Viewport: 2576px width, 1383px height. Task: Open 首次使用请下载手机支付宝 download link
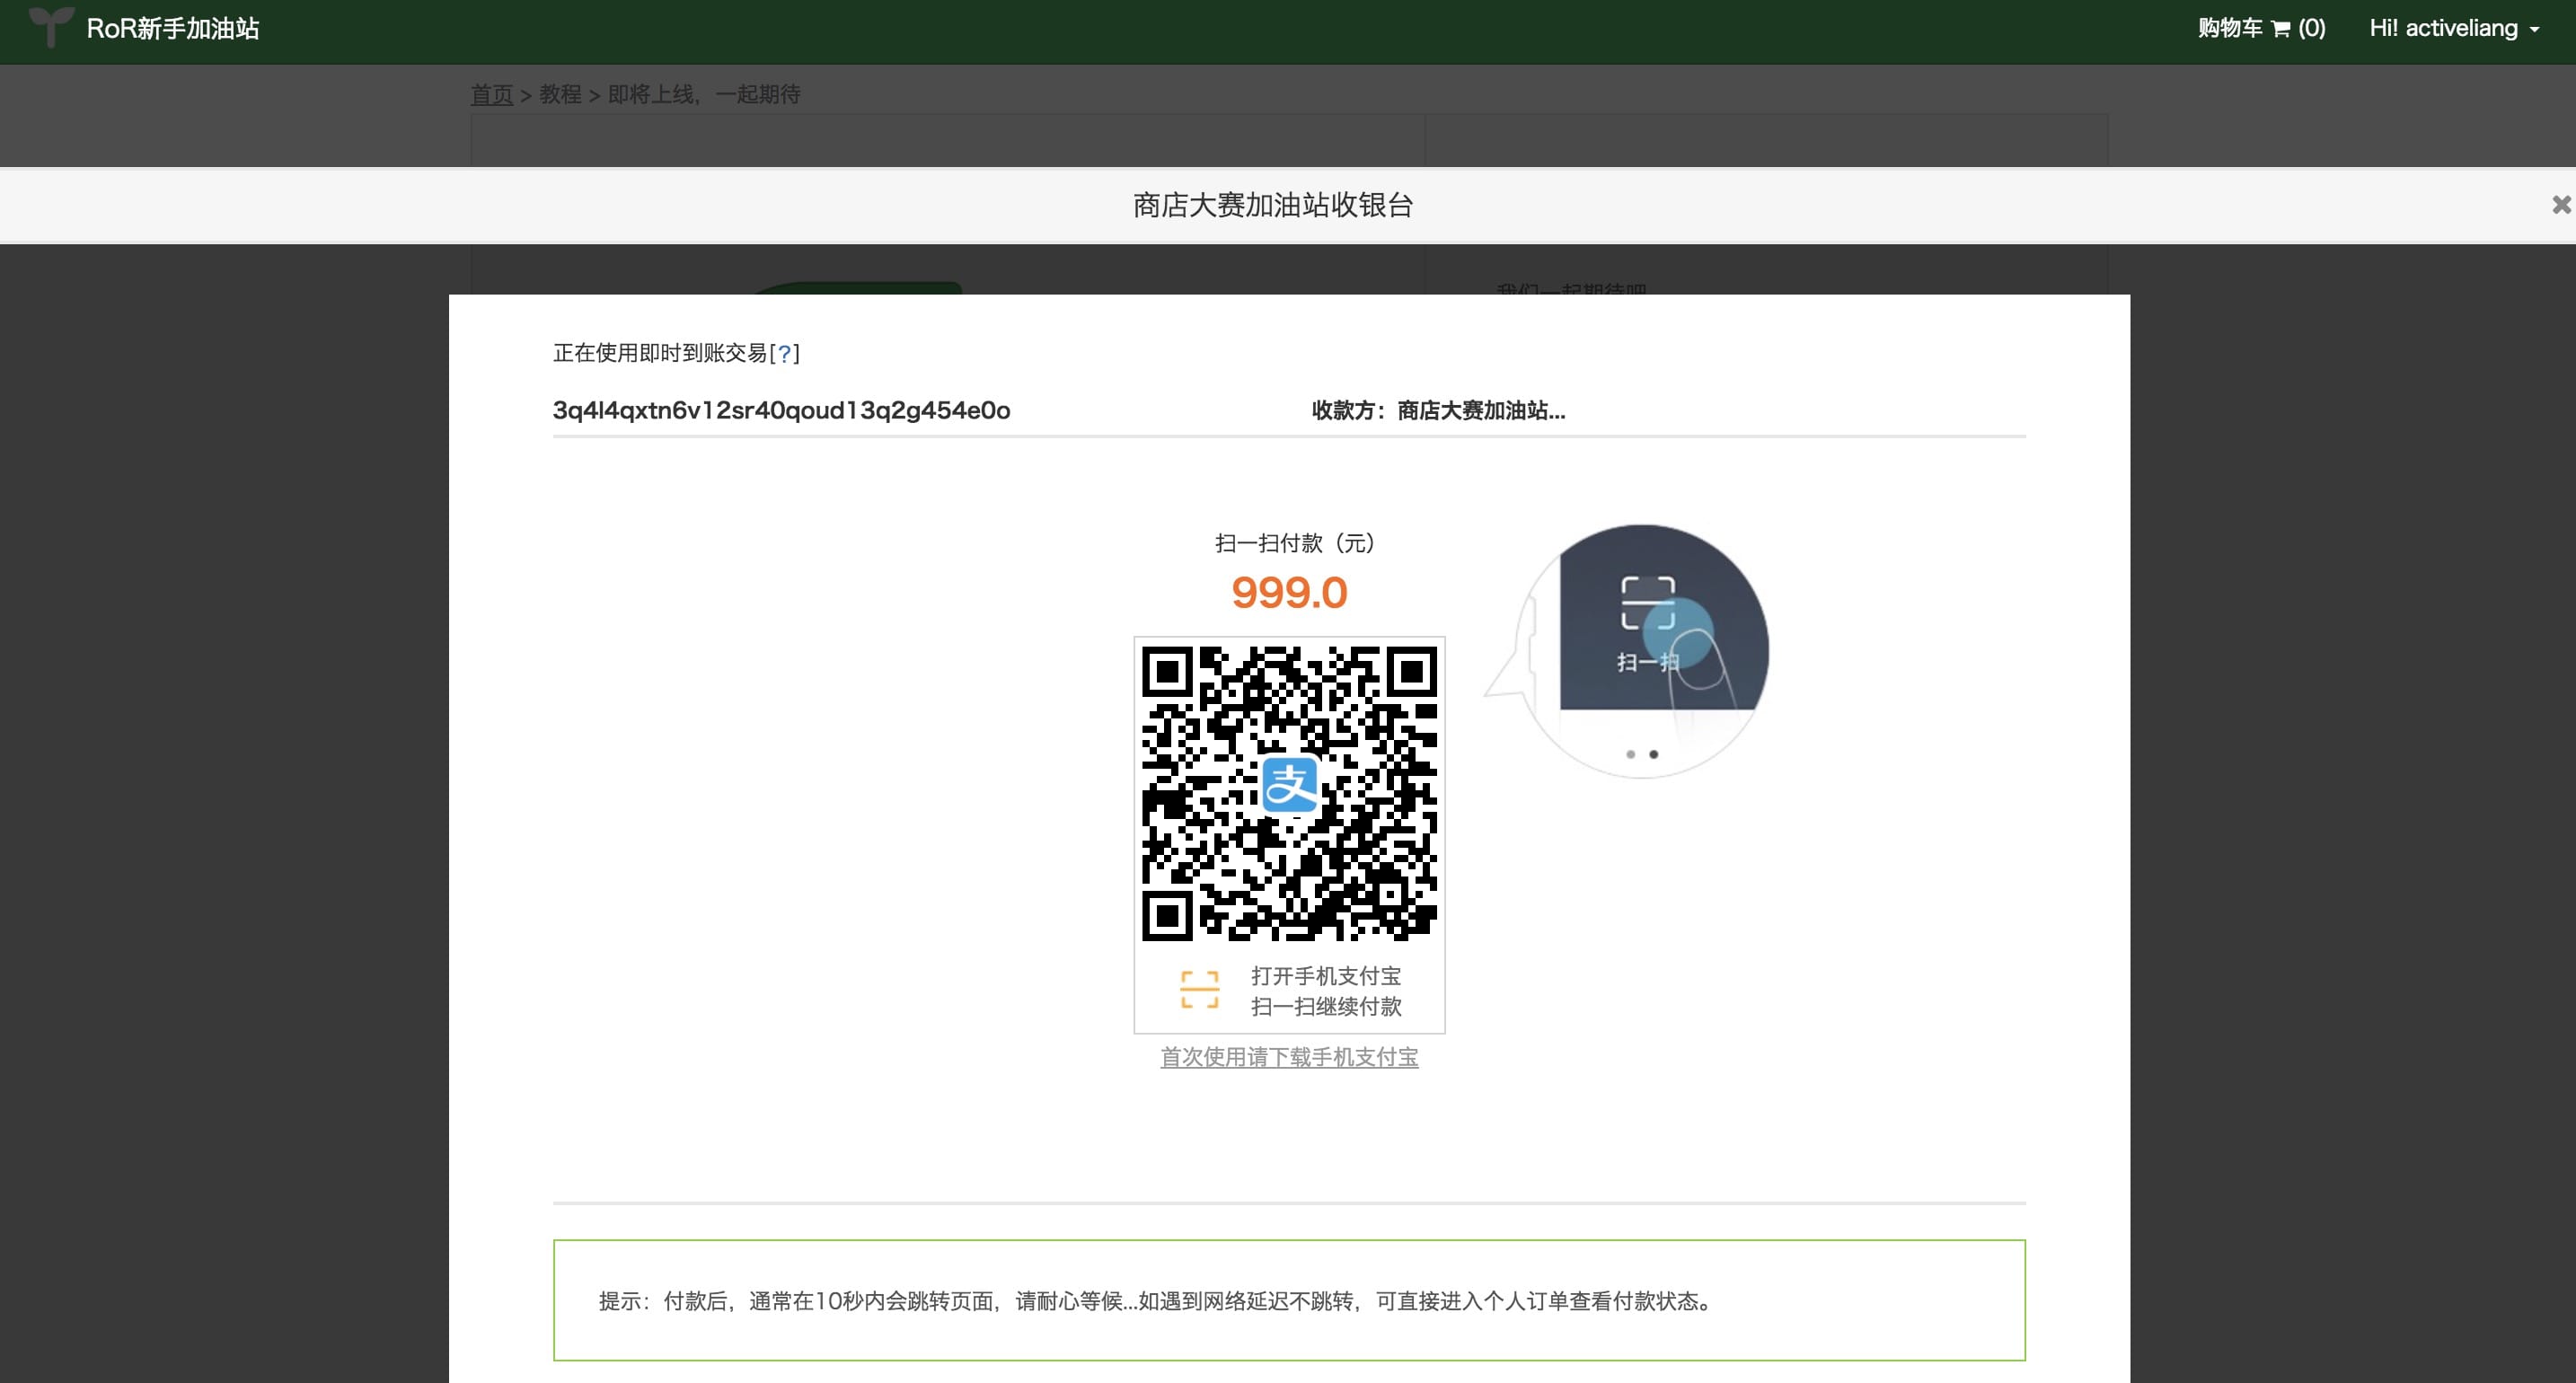click(x=1289, y=1057)
